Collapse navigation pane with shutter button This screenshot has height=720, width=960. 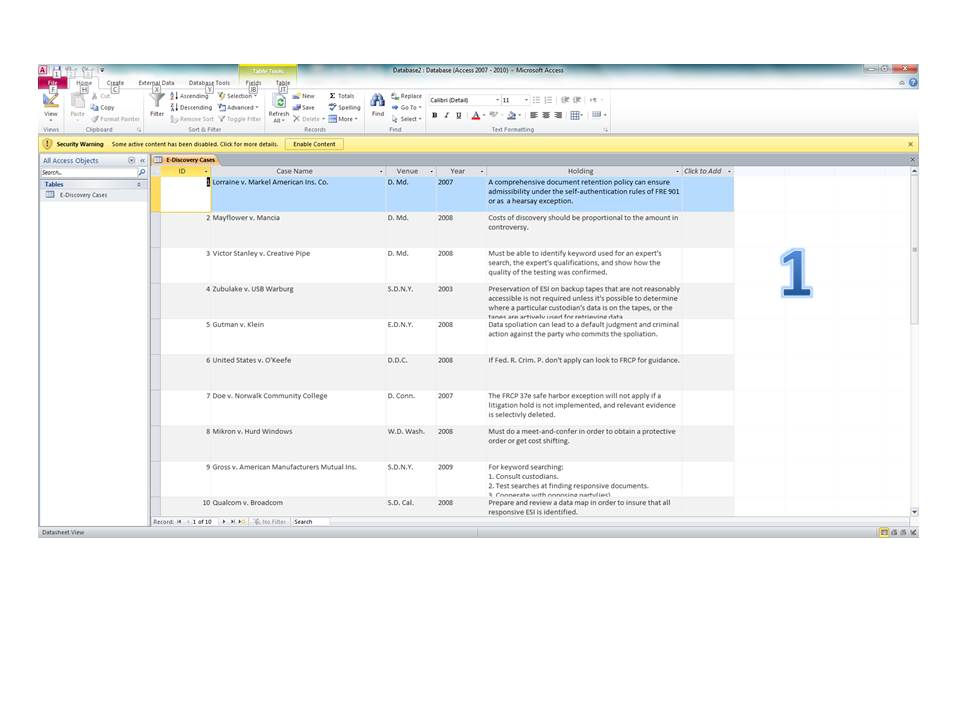142,160
